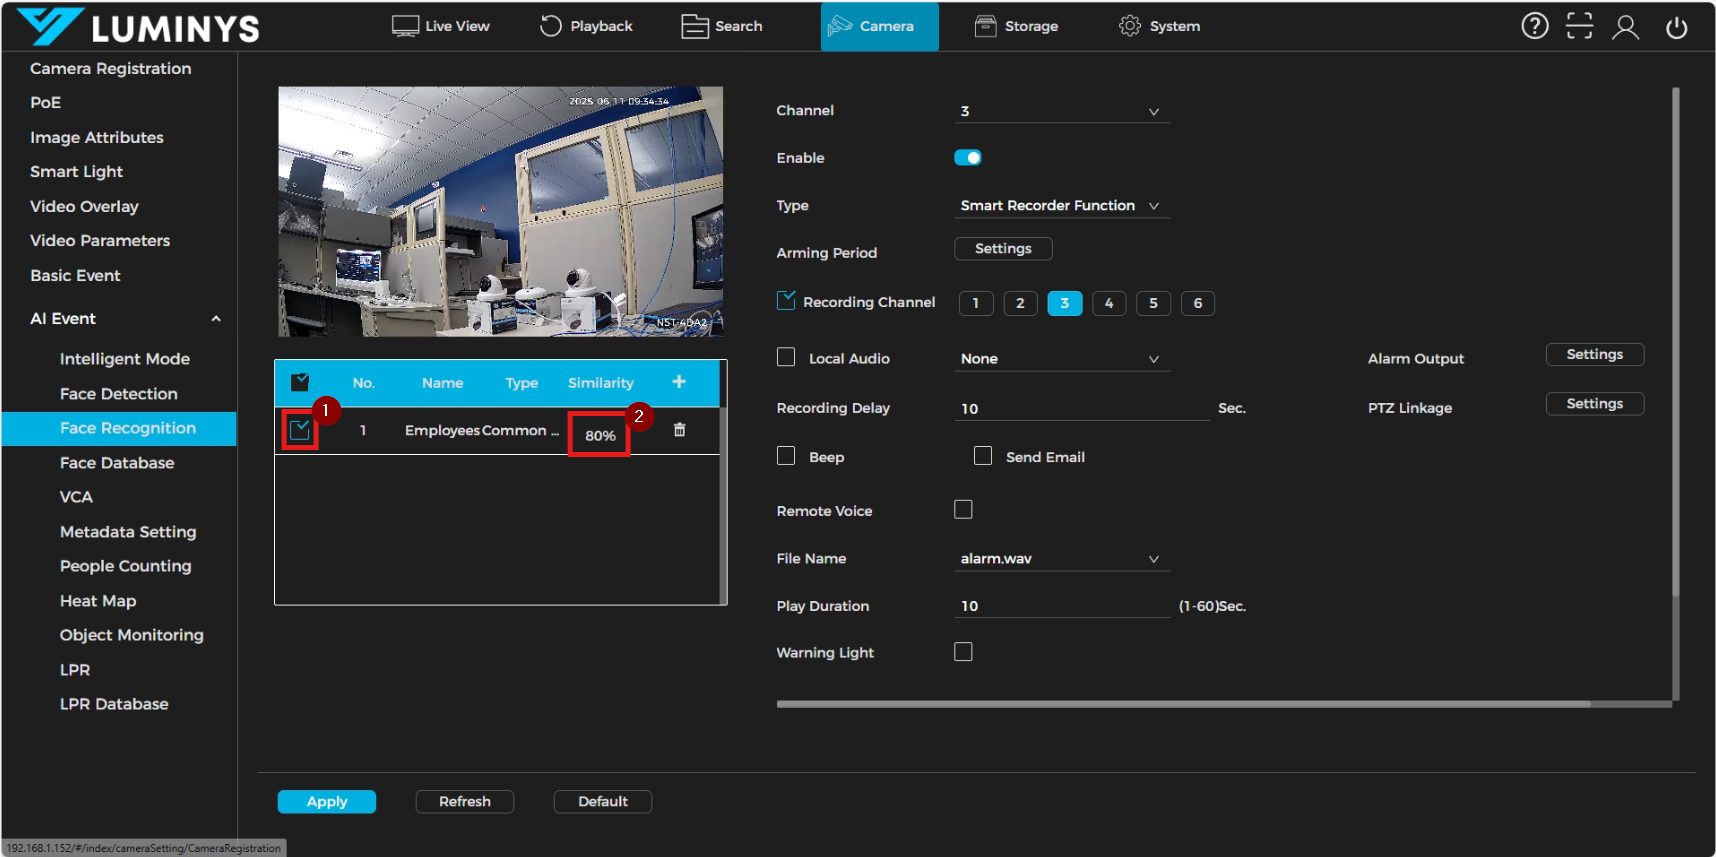
Task: Add a face database with plus icon
Action: click(x=679, y=382)
